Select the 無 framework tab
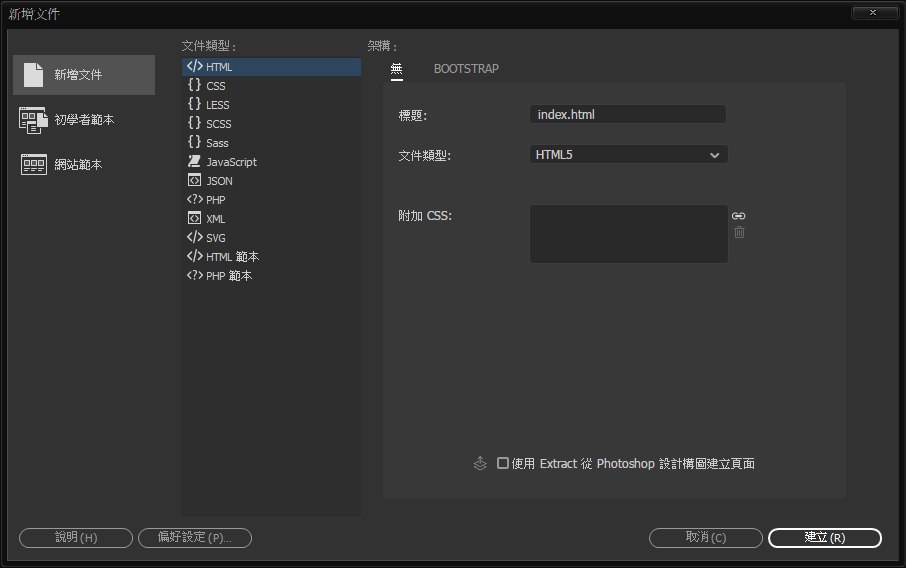This screenshot has height=568, width=906. point(396,69)
